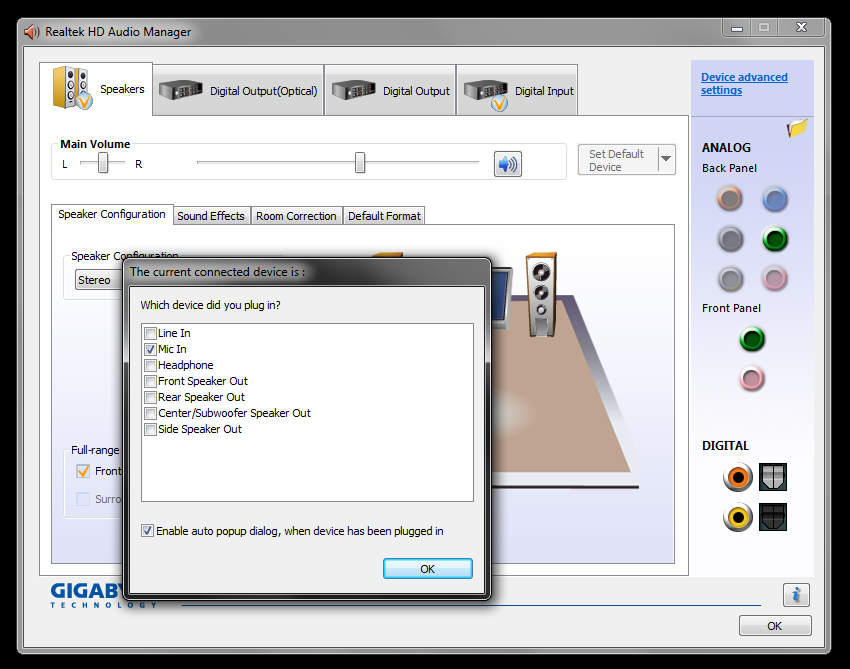Click the L/R balance slider handle
Viewport: 850px width, 669px height.
[x=102, y=163]
